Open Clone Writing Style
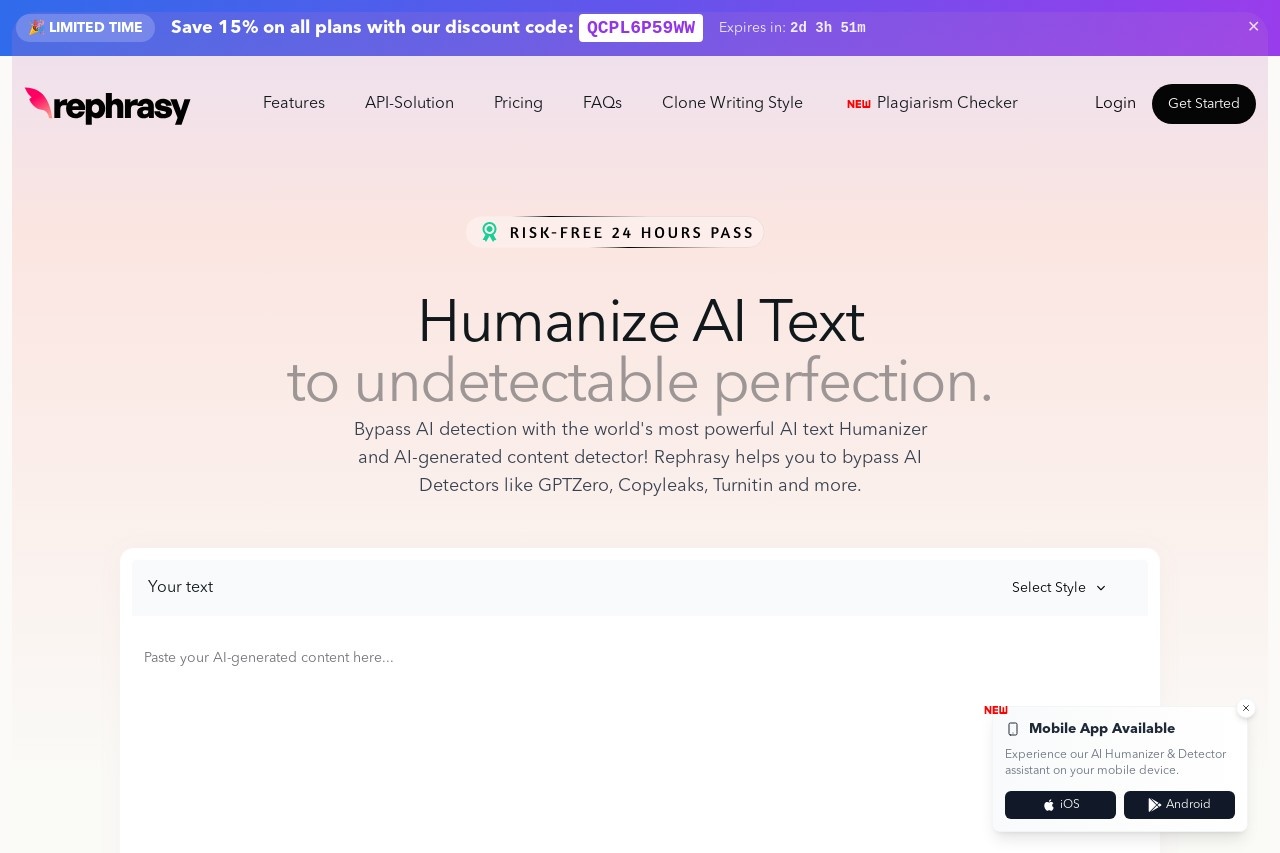 732,103
